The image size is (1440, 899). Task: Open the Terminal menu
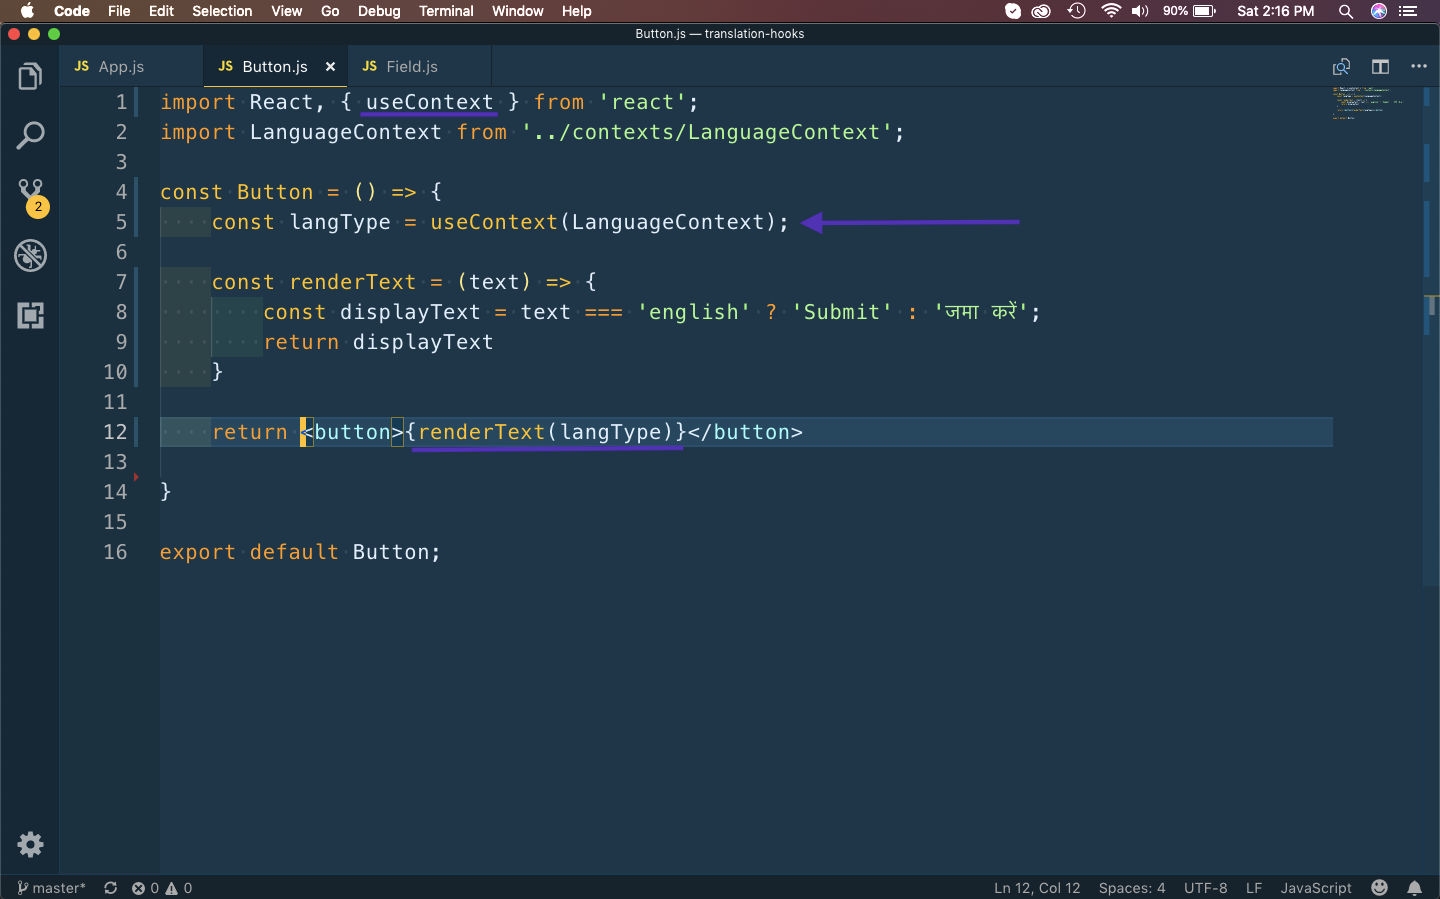tap(446, 11)
